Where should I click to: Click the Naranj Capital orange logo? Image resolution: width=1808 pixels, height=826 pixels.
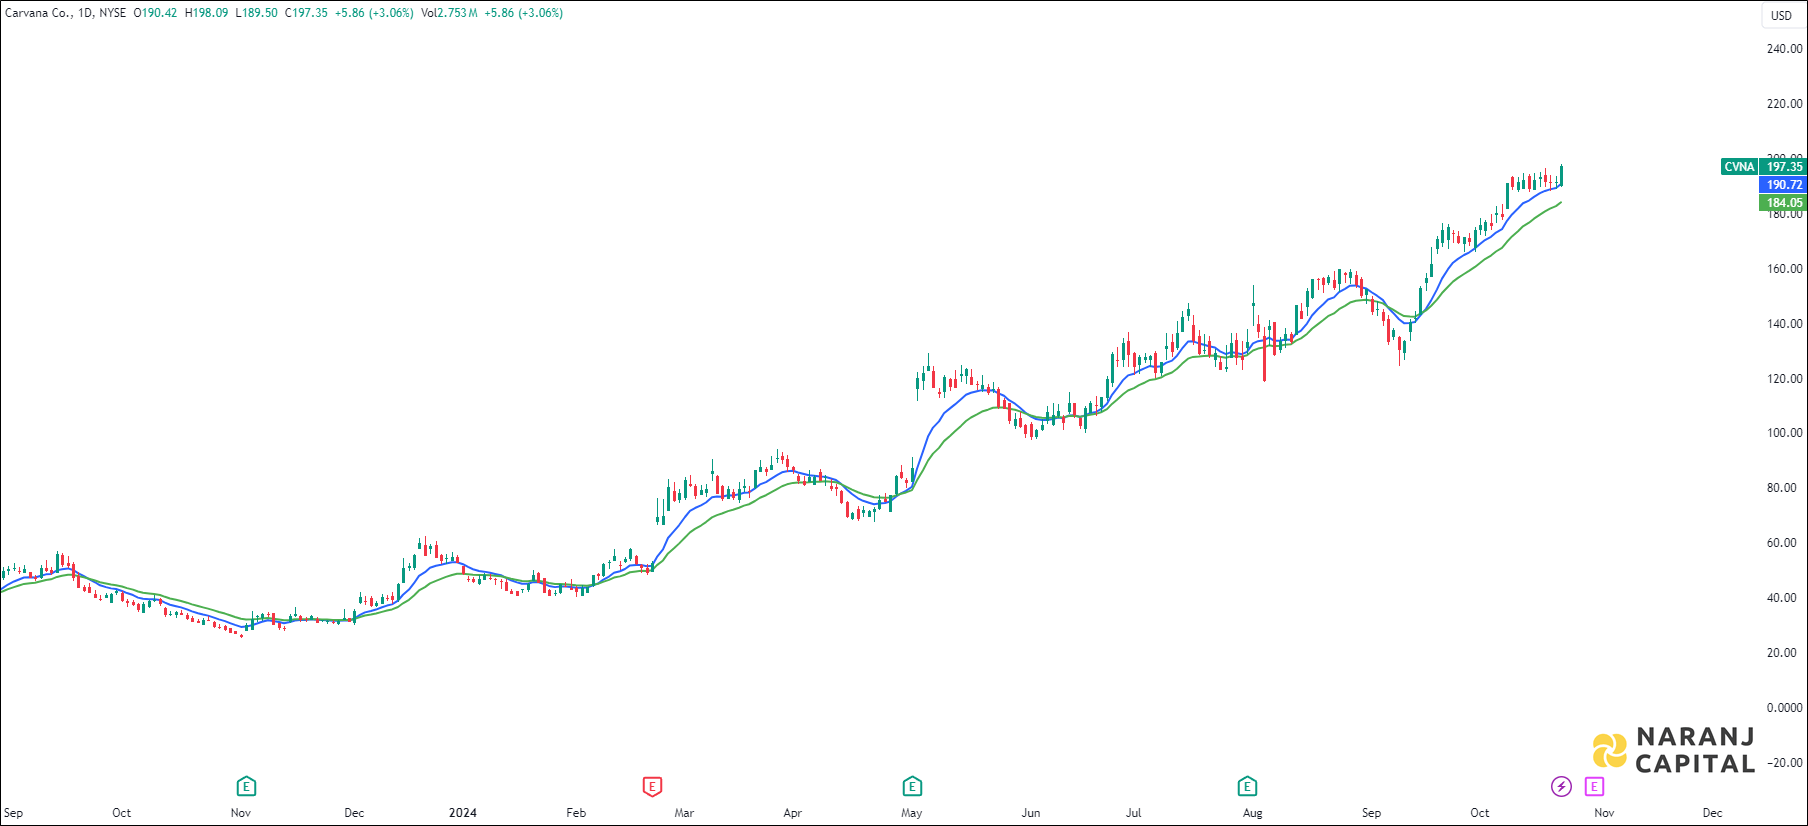click(1610, 751)
